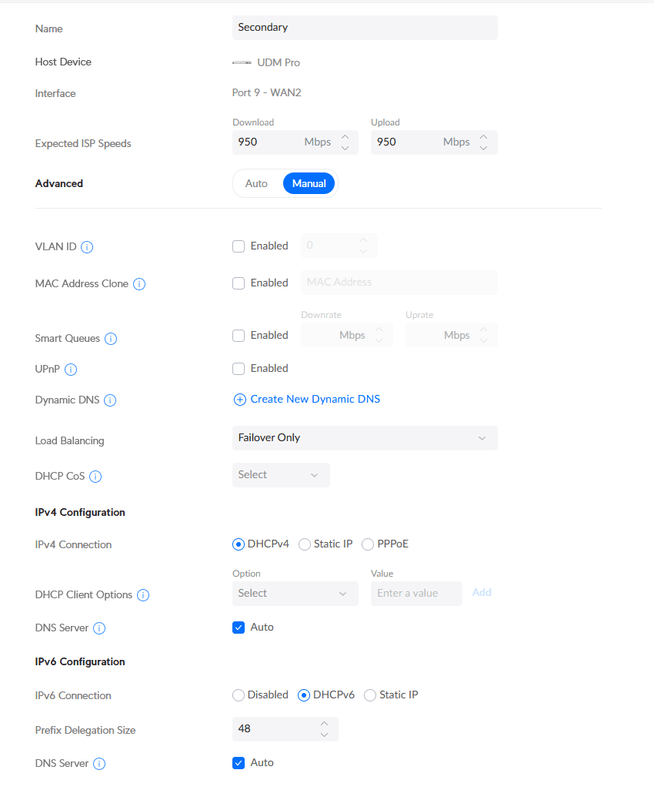Uncheck Auto for IPv4 DNS Server
Screen dimensions: 654x800
tap(238, 628)
